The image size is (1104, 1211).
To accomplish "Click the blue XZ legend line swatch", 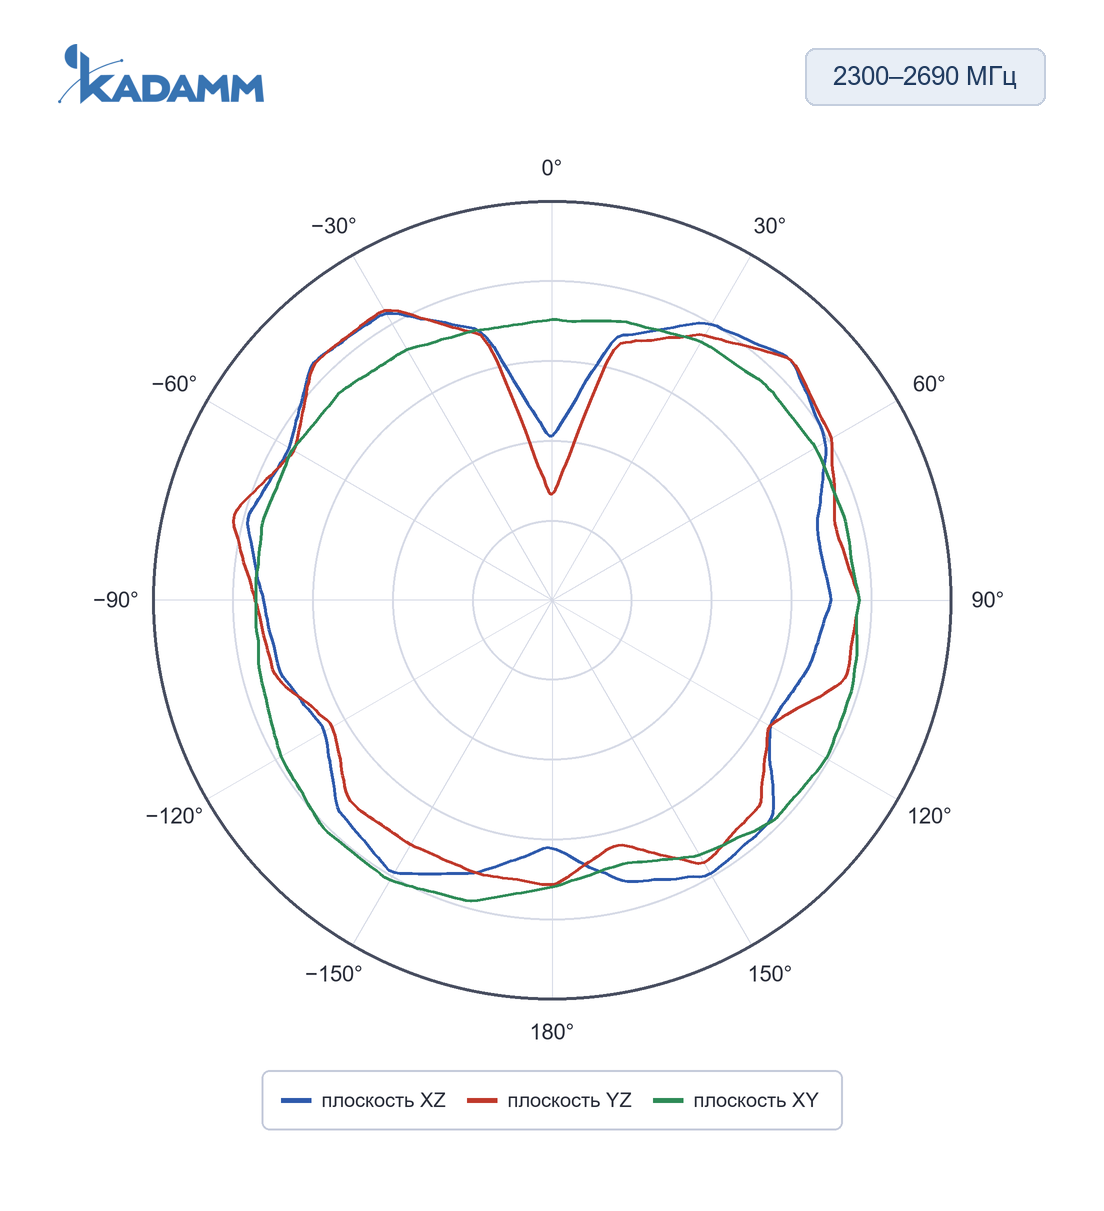I will pyautogui.click(x=296, y=1101).
